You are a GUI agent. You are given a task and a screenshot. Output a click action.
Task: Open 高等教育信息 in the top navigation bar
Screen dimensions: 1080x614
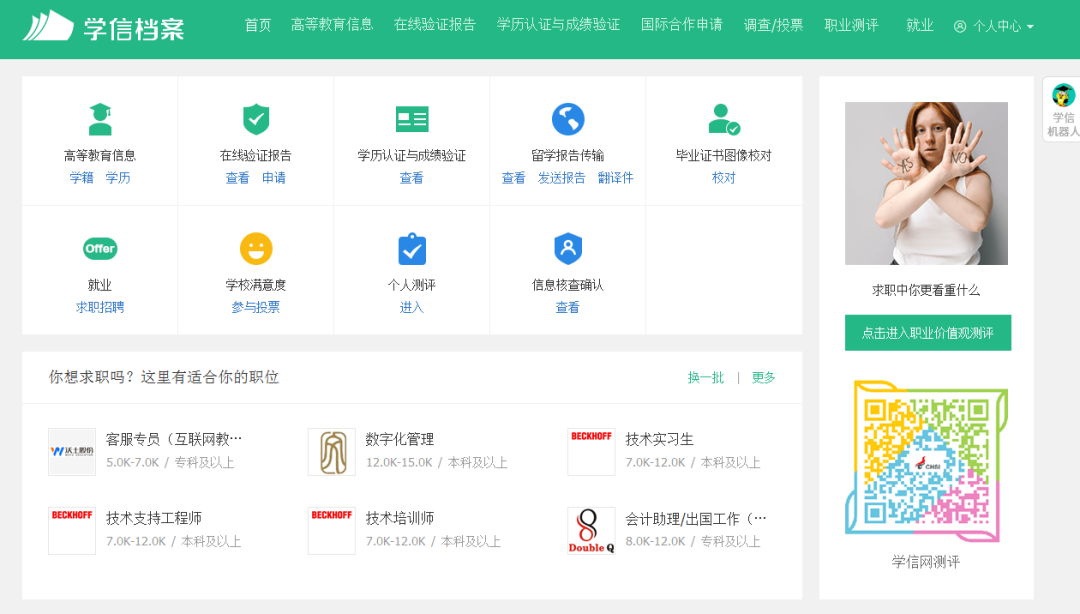331,25
